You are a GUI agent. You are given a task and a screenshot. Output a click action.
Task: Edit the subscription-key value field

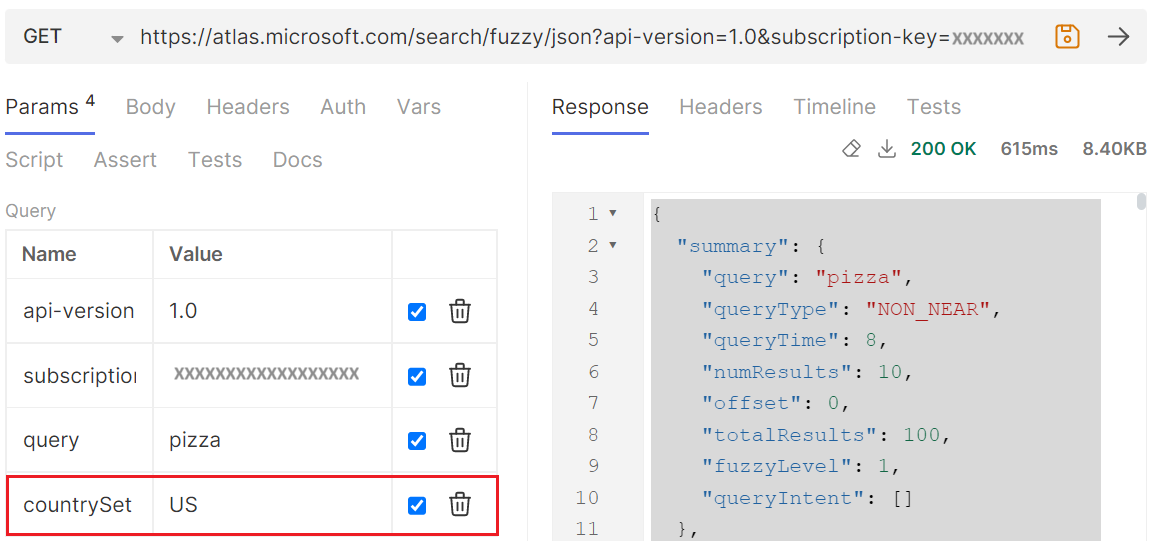click(x=272, y=376)
